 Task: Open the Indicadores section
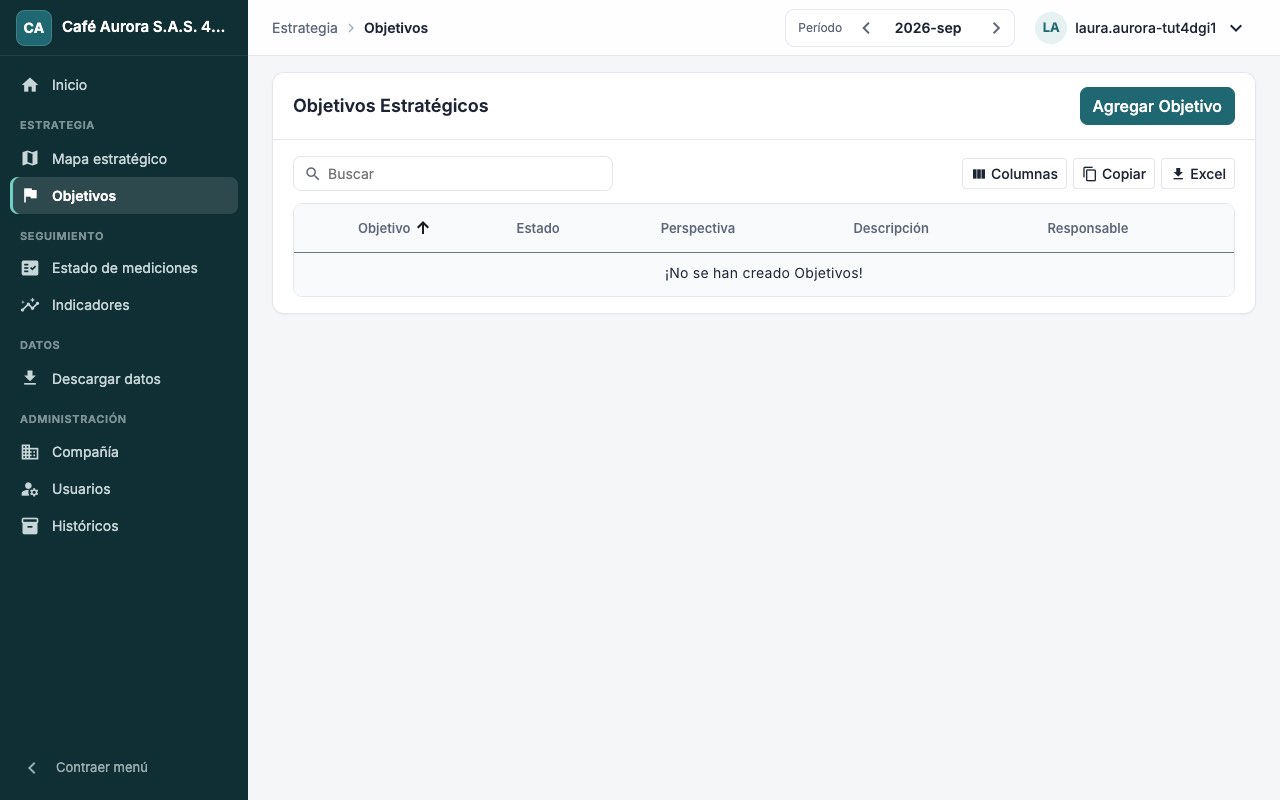[124, 305]
